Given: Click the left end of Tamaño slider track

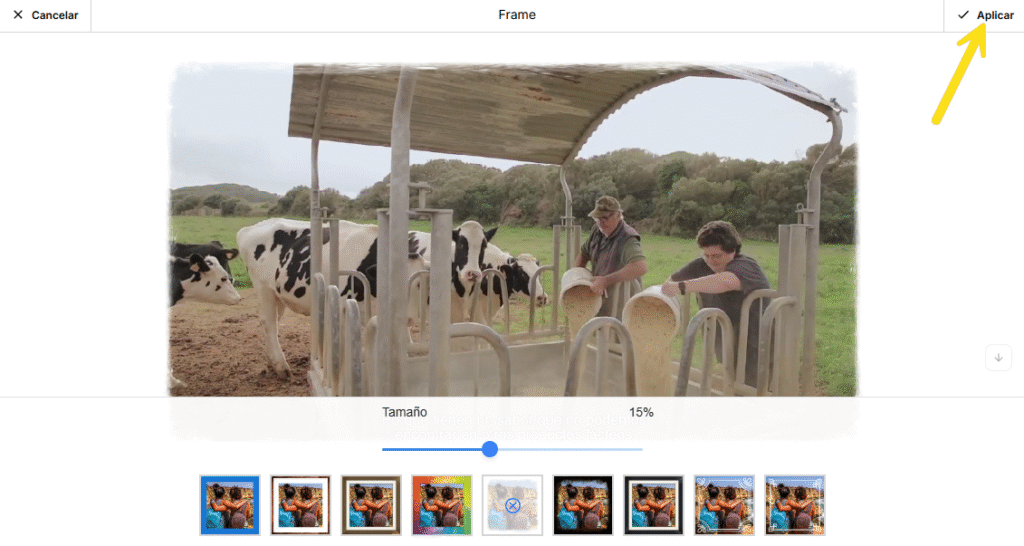Looking at the screenshot, I should [385, 449].
